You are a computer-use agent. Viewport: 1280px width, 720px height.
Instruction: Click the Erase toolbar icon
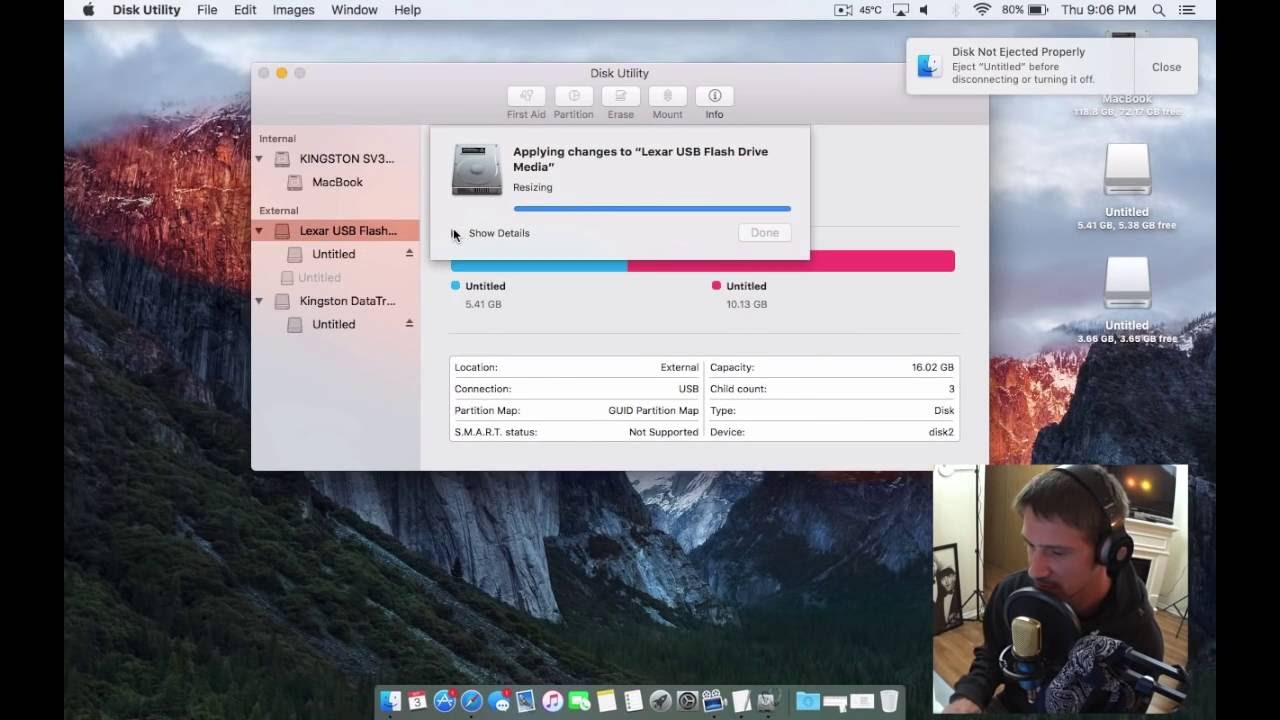tap(621, 96)
